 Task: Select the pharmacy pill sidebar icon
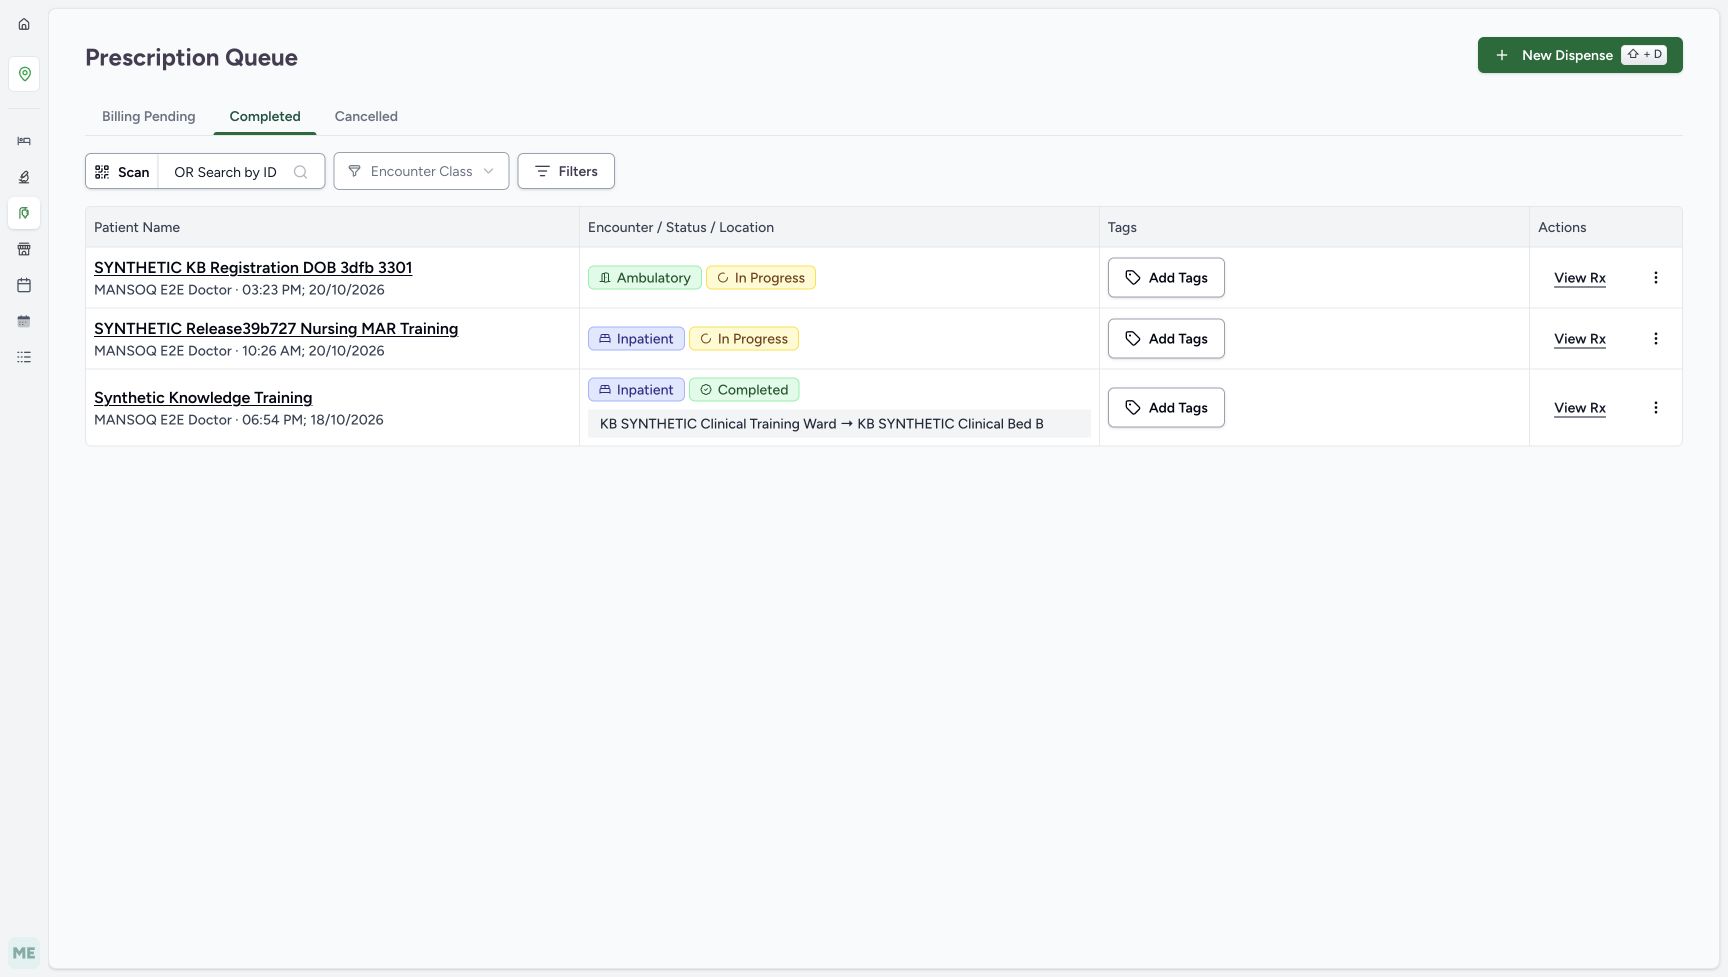pyautogui.click(x=24, y=213)
